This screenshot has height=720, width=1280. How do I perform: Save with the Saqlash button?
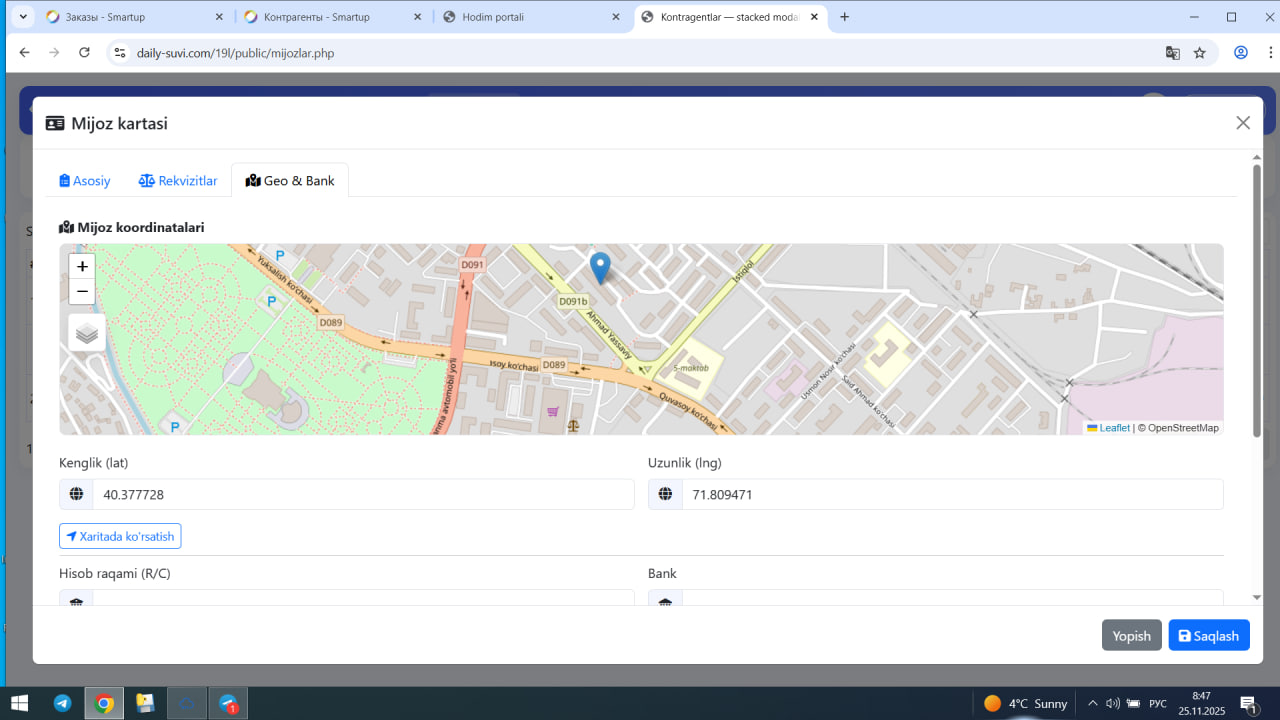(1208, 636)
